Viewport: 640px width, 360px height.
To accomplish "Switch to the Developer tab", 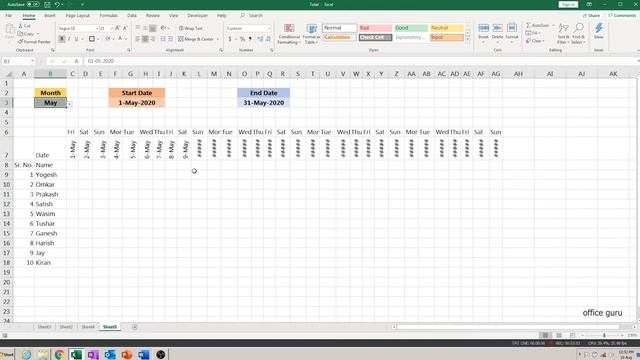I will click(x=198, y=16).
